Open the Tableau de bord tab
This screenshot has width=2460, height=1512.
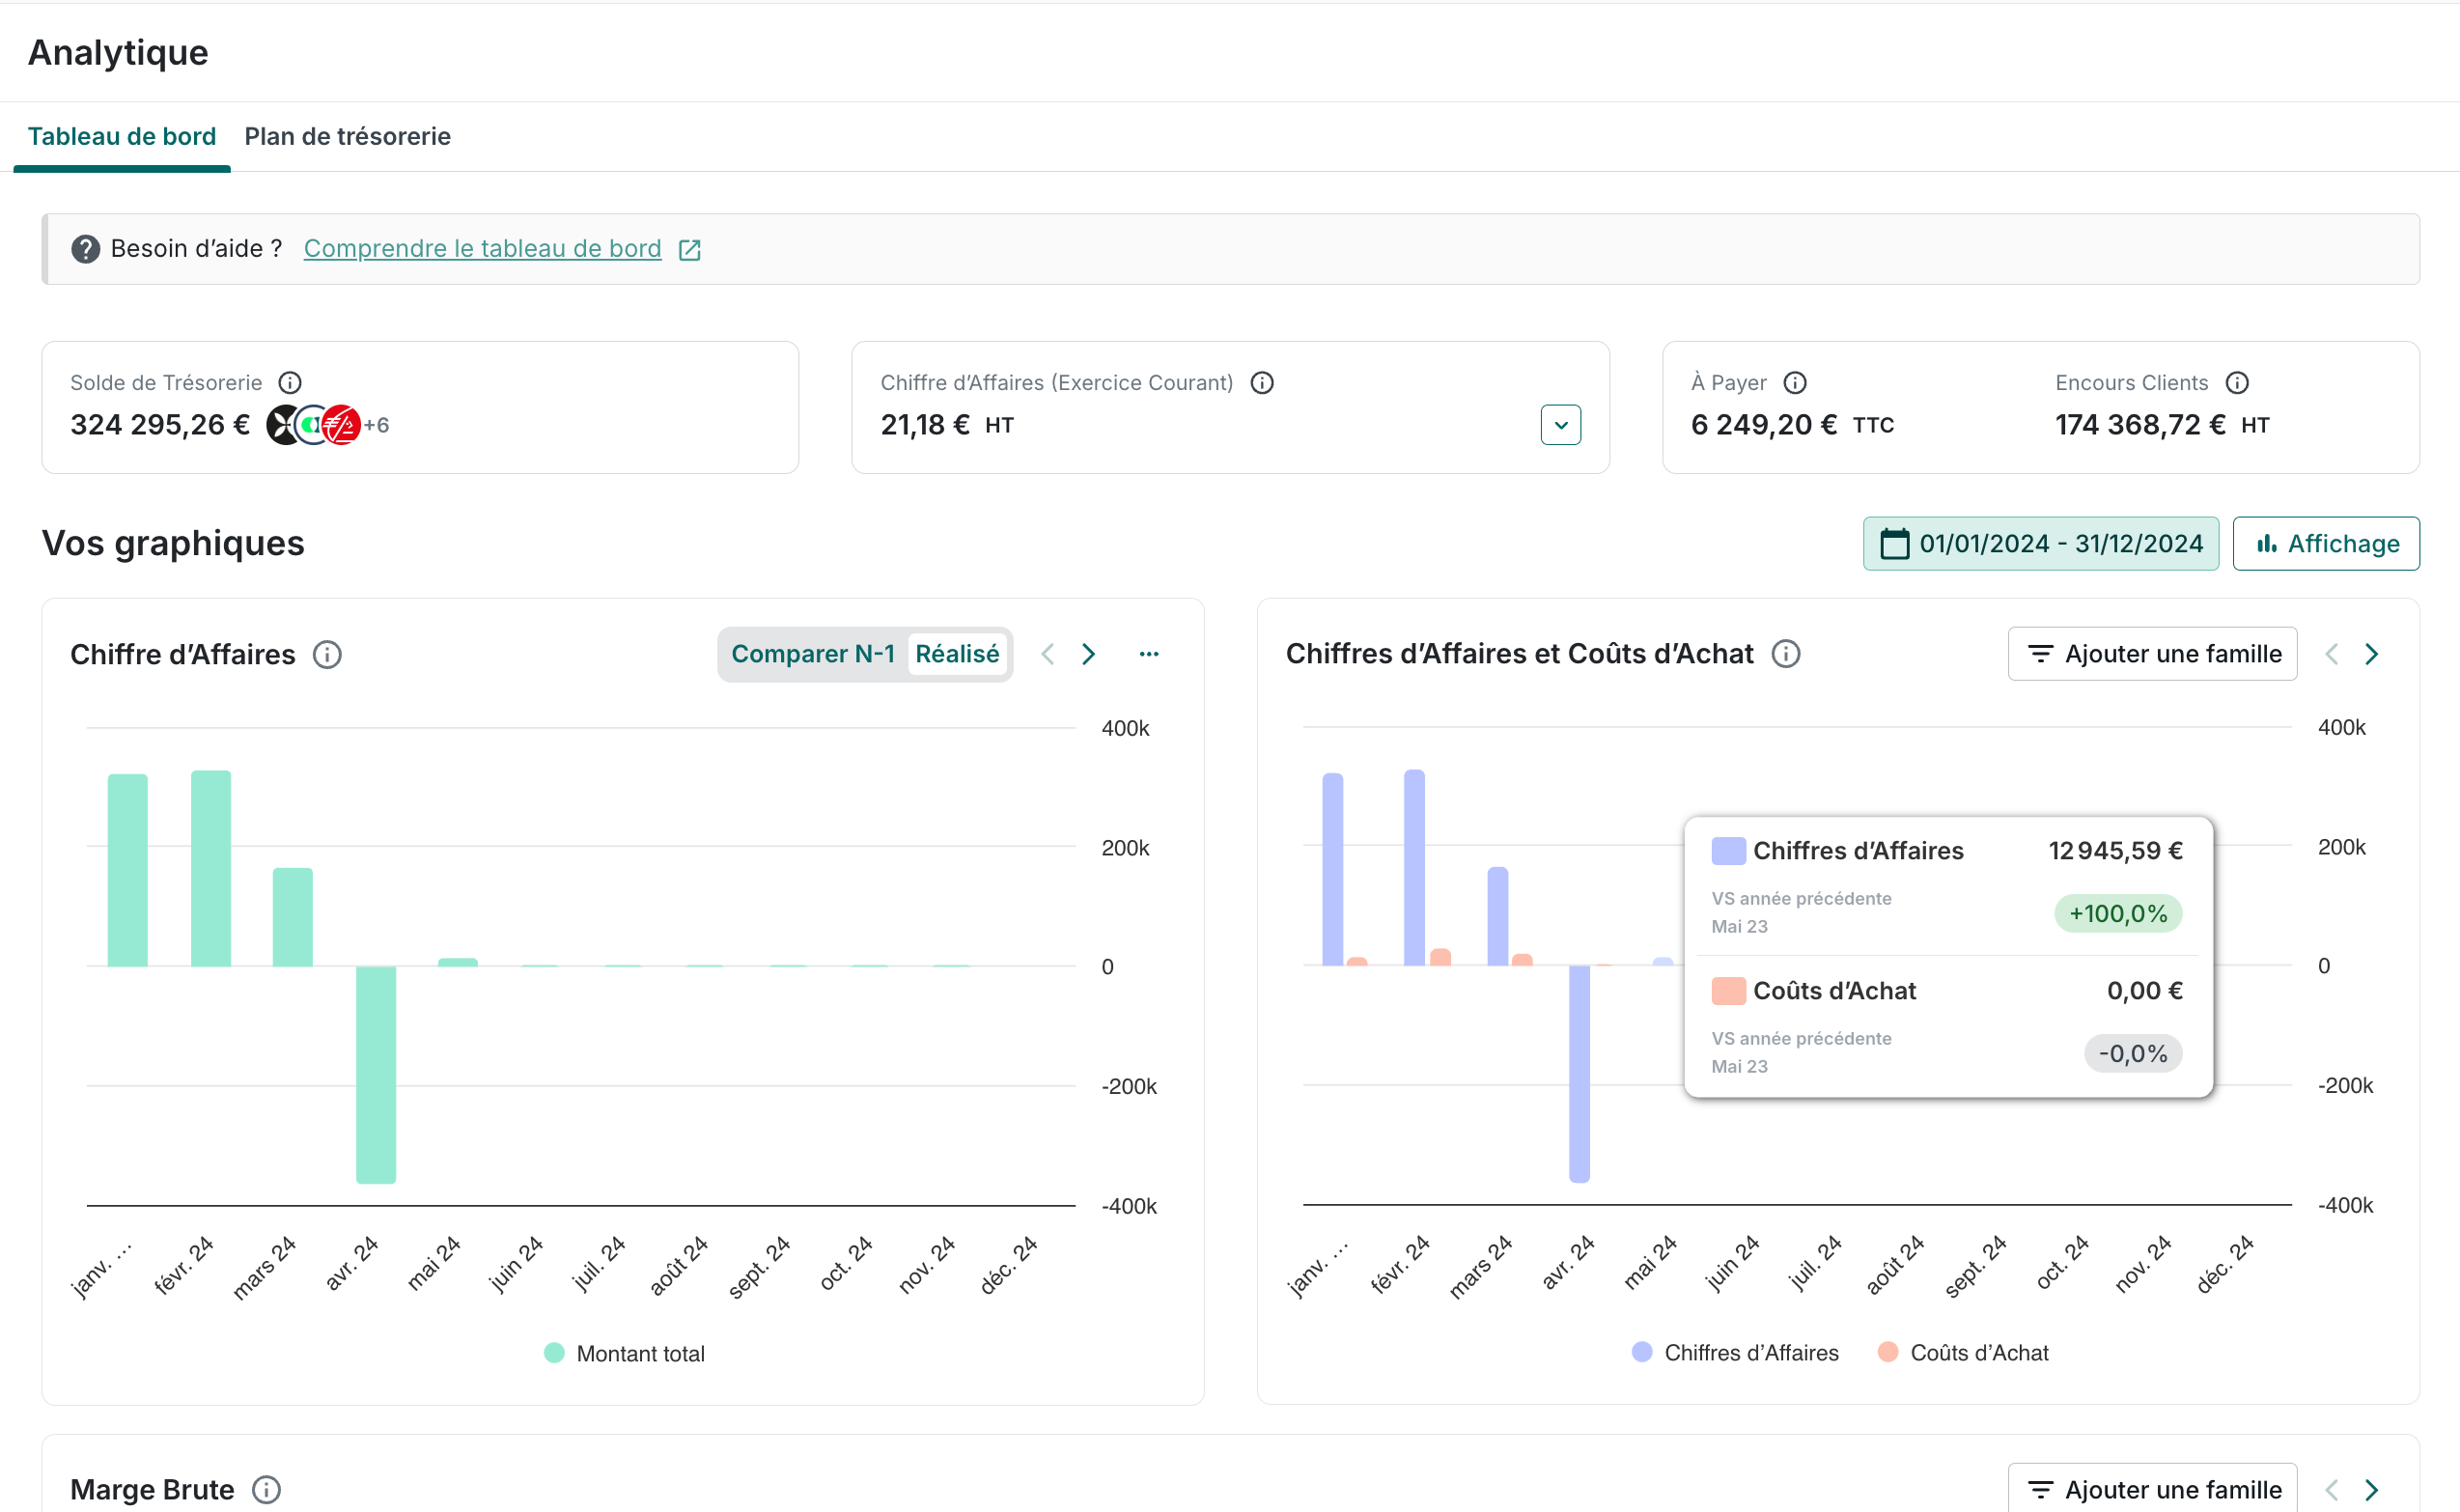pyautogui.click(x=122, y=136)
